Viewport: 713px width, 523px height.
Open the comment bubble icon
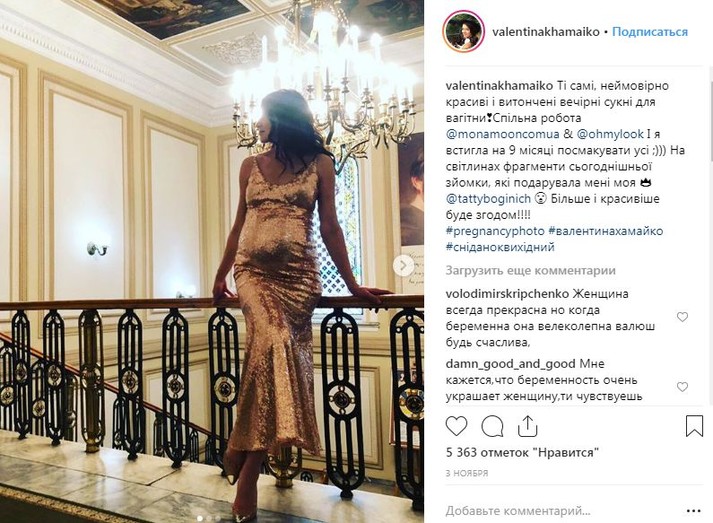click(492, 427)
